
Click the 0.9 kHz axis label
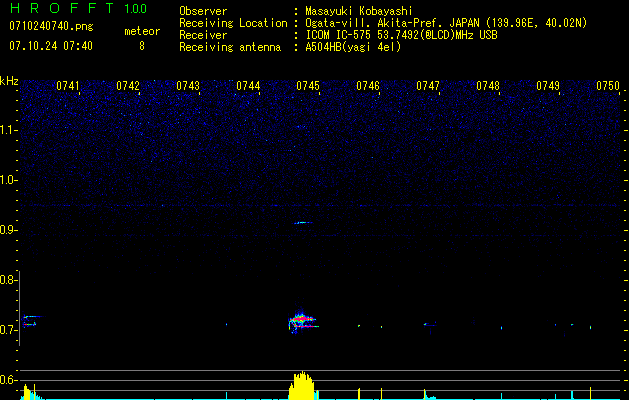[8, 230]
